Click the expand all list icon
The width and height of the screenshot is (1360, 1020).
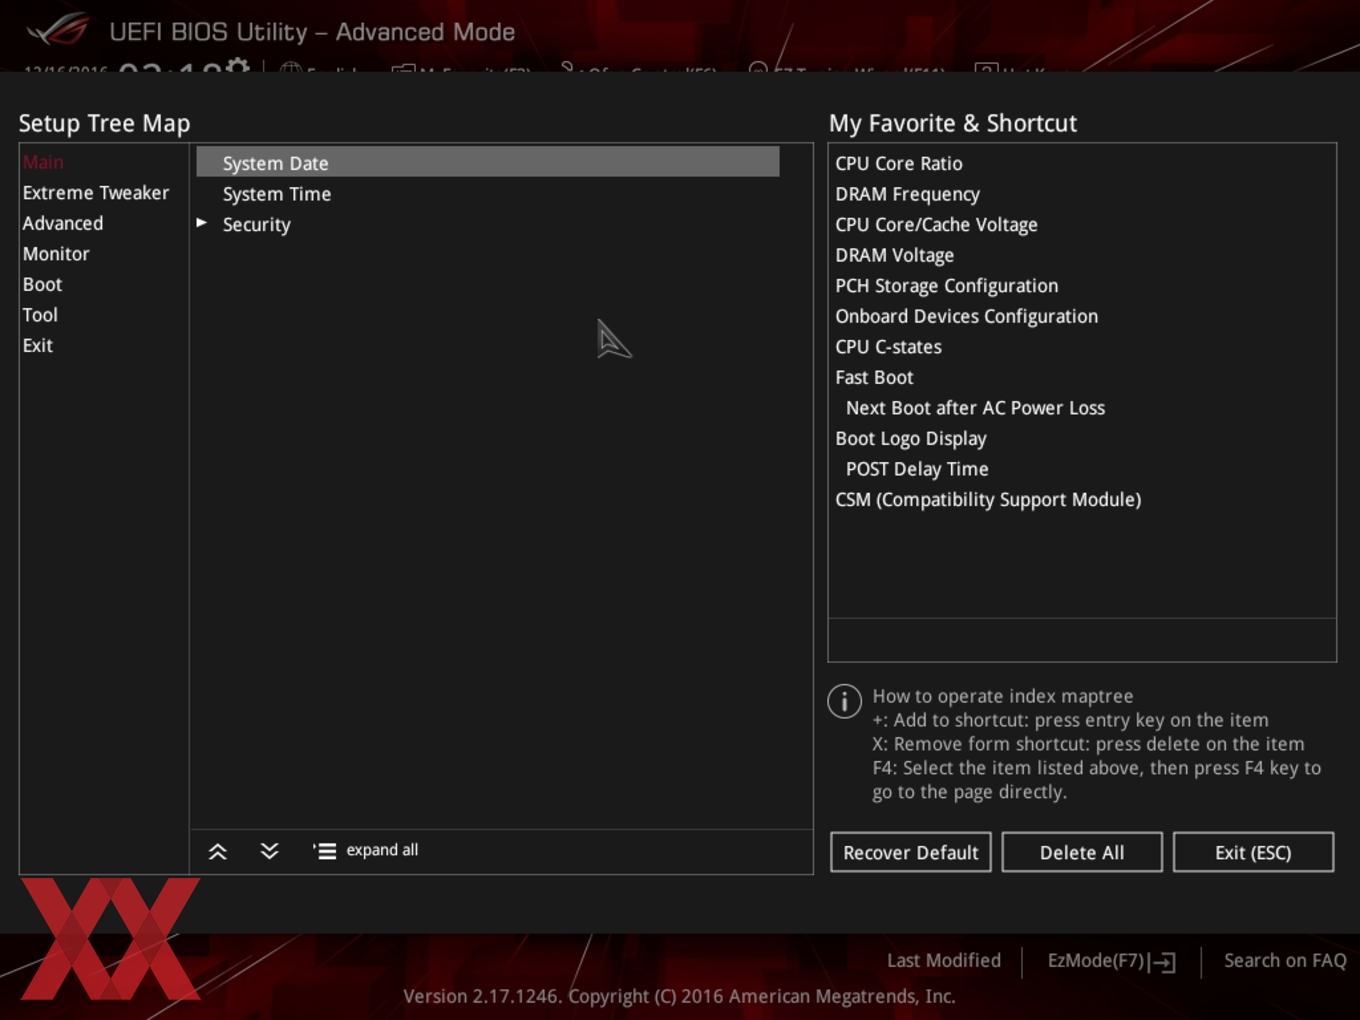click(x=324, y=851)
